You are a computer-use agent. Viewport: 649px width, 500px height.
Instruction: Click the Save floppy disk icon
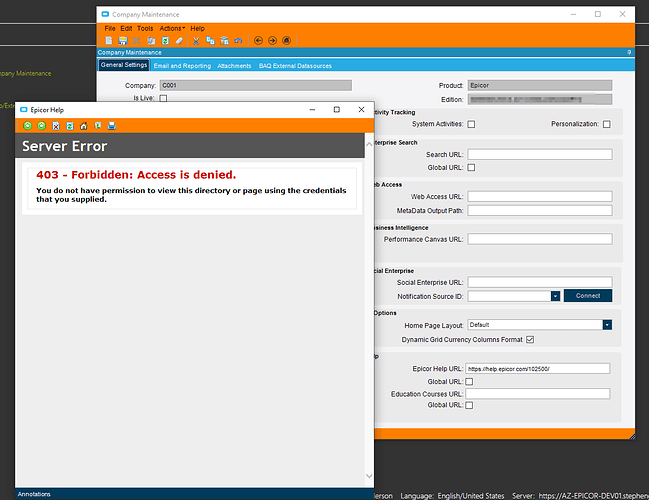(123, 41)
